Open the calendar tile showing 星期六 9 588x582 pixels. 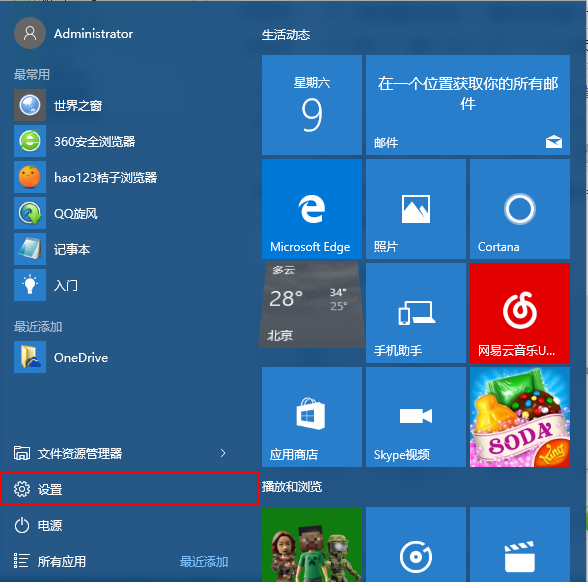coord(312,105)
